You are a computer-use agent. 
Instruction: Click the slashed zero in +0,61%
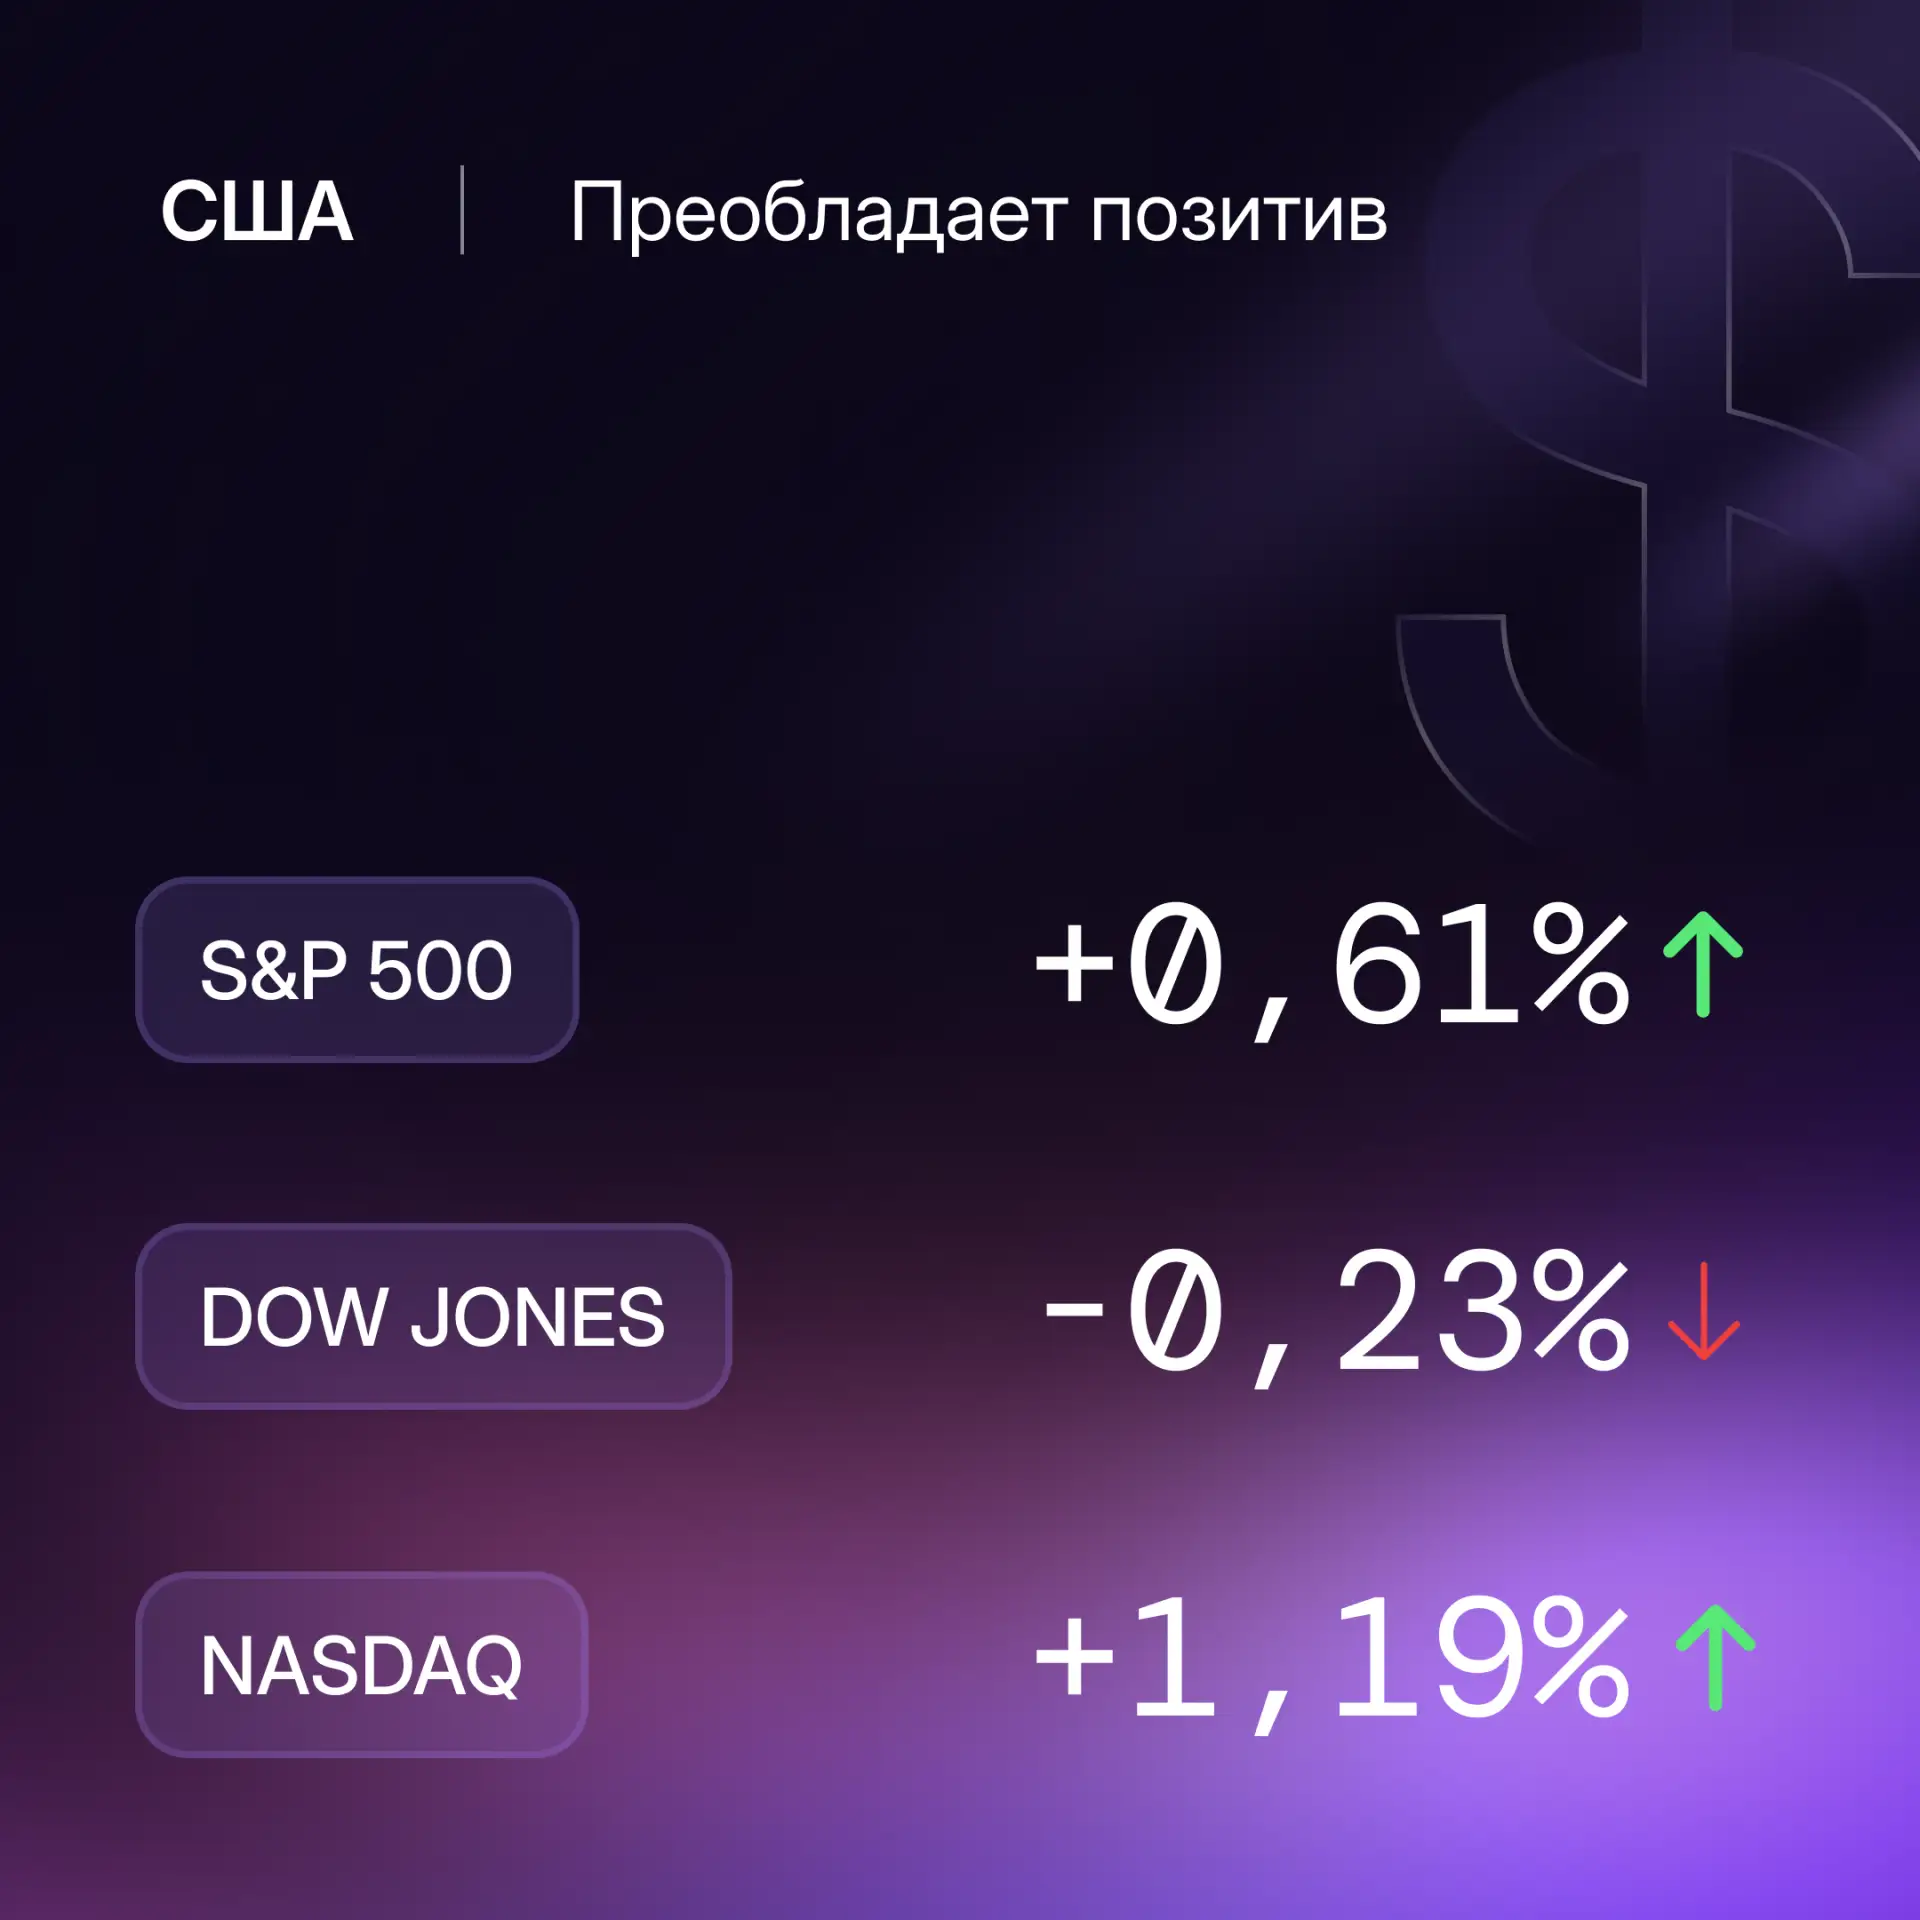(x=1175, y=962)
